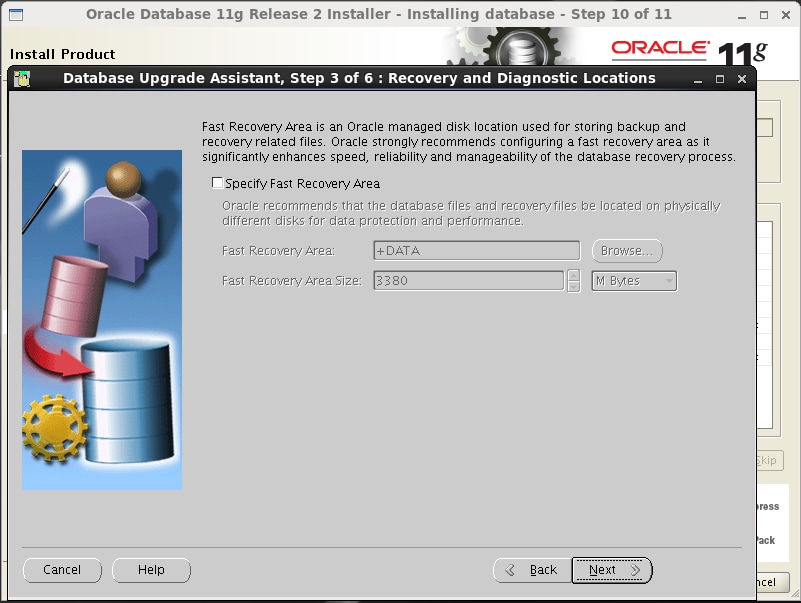Open the M Bytes unit dropdown
Screen dimensions: 801x603
(634, 281)
